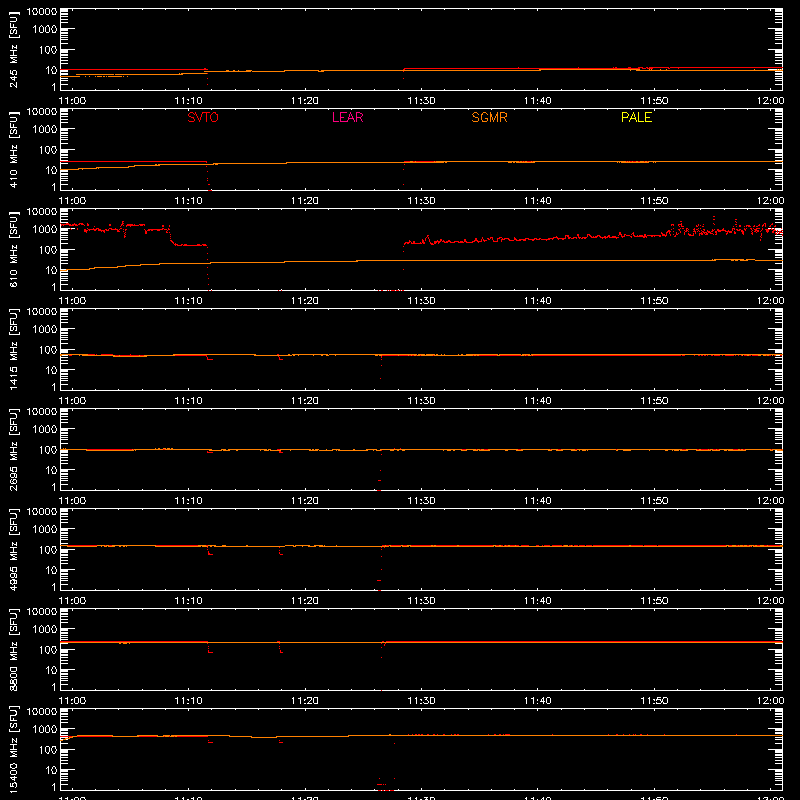Click the red SVTO station label
This screenshot has height=800, width=800.
(x=203, y=117)
